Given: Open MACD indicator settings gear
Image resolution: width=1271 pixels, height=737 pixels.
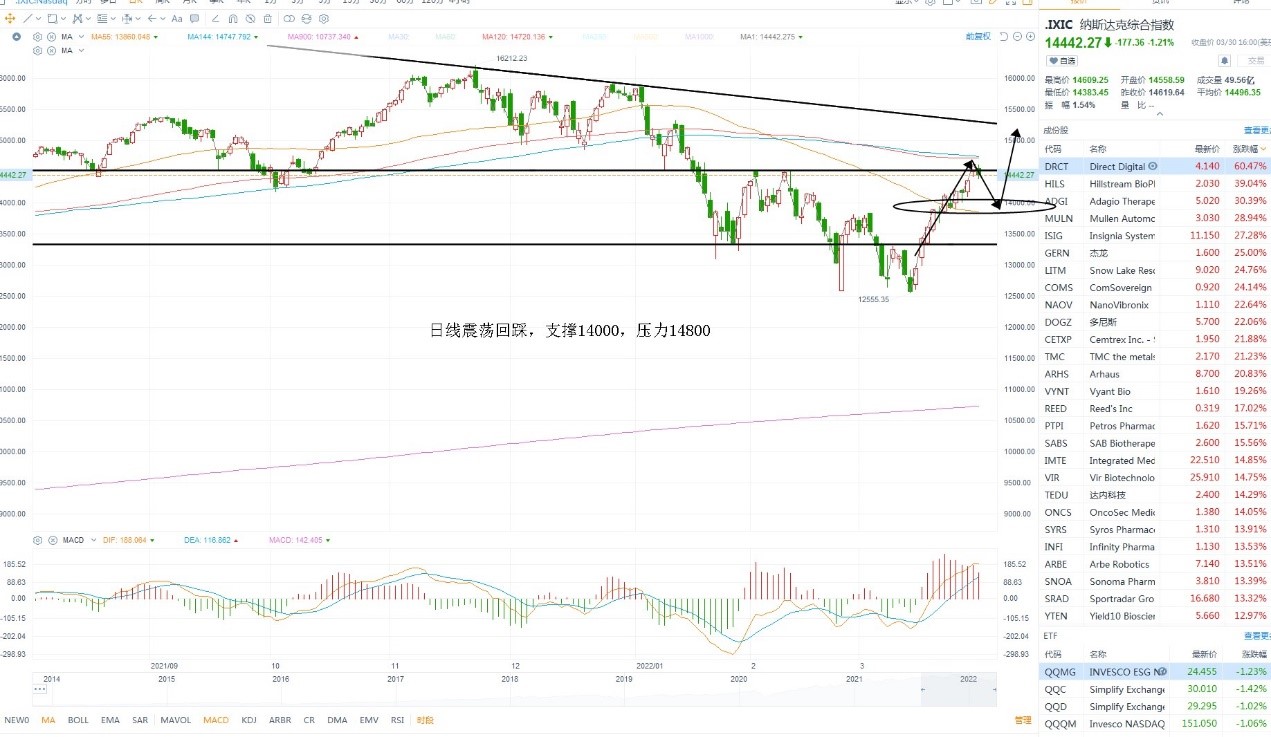Looking at the screenshot, I should [37, 540].
